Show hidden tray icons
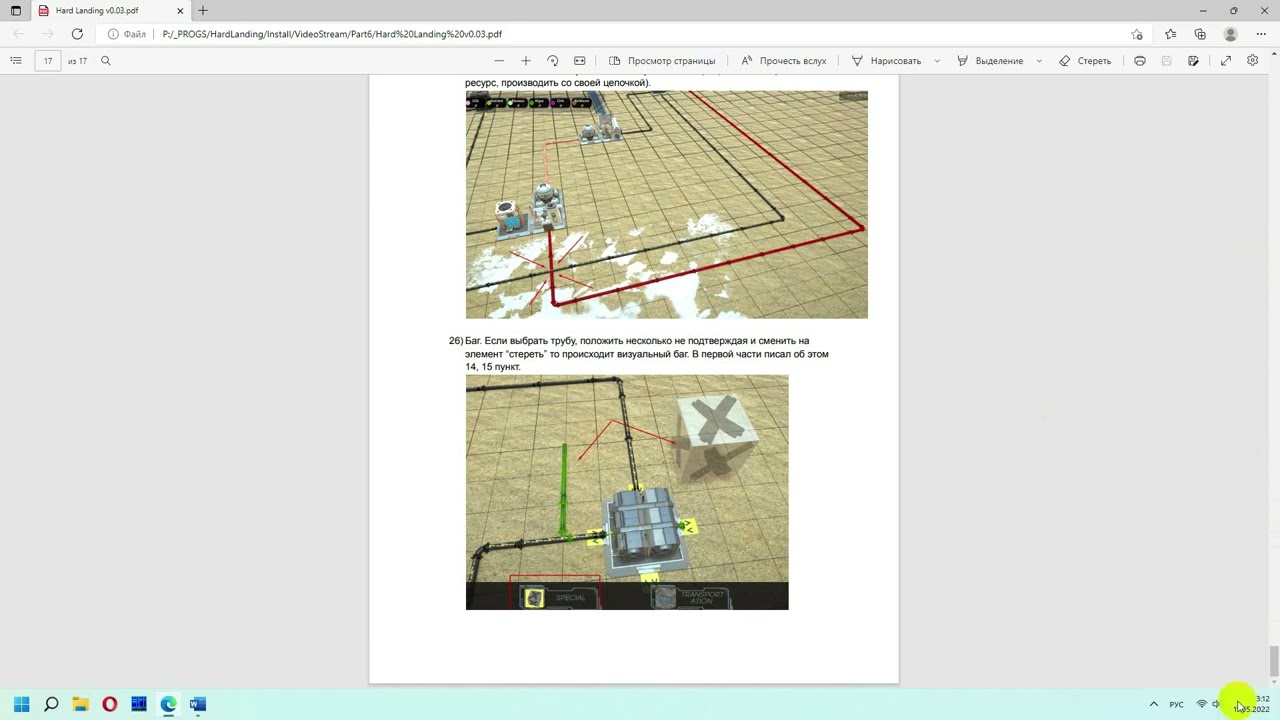 tap(1153, 704)
